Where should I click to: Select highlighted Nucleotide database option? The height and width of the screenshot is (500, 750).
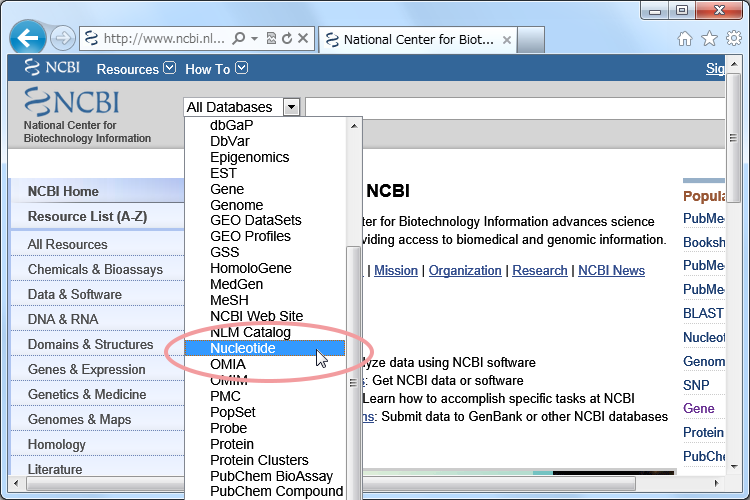tap(265, 348)
